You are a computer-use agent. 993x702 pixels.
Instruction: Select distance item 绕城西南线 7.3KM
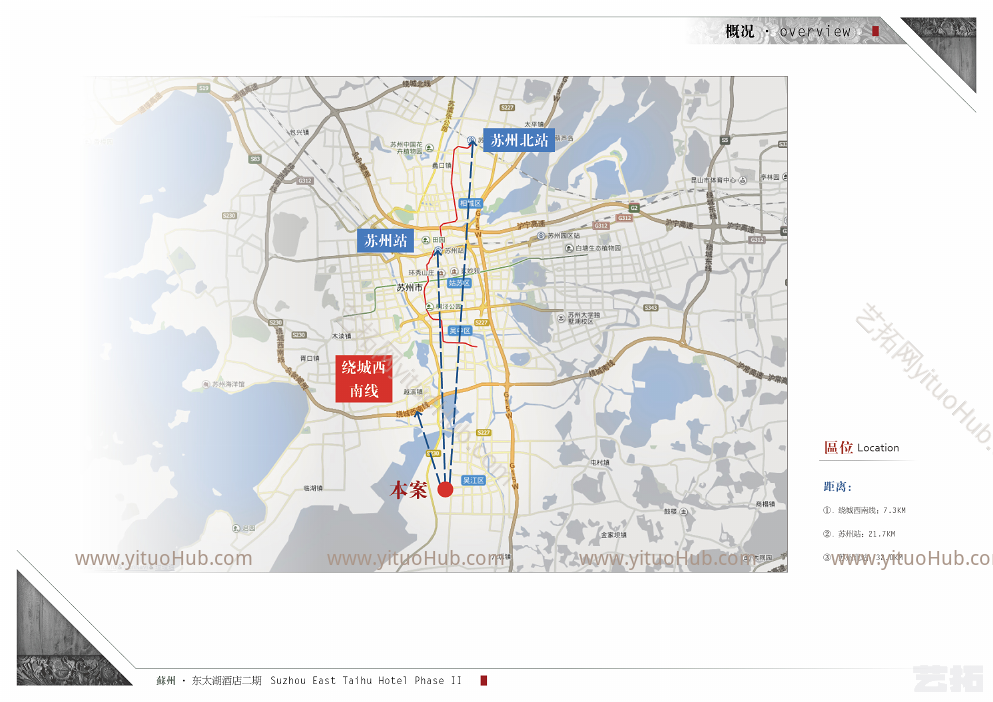tap(864, 510)
